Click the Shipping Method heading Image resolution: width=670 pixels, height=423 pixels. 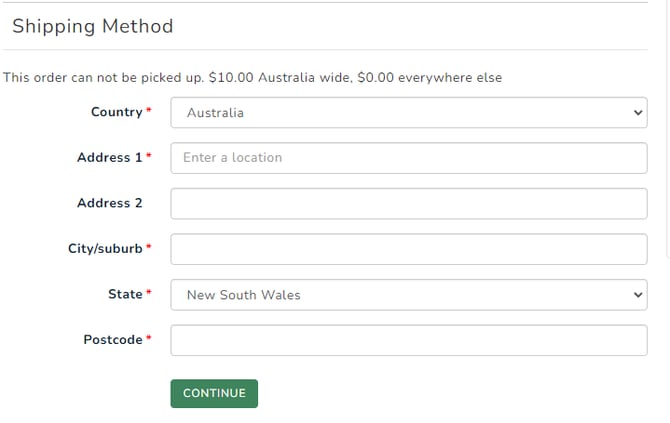pyautogui.click(x=92, y=26)
